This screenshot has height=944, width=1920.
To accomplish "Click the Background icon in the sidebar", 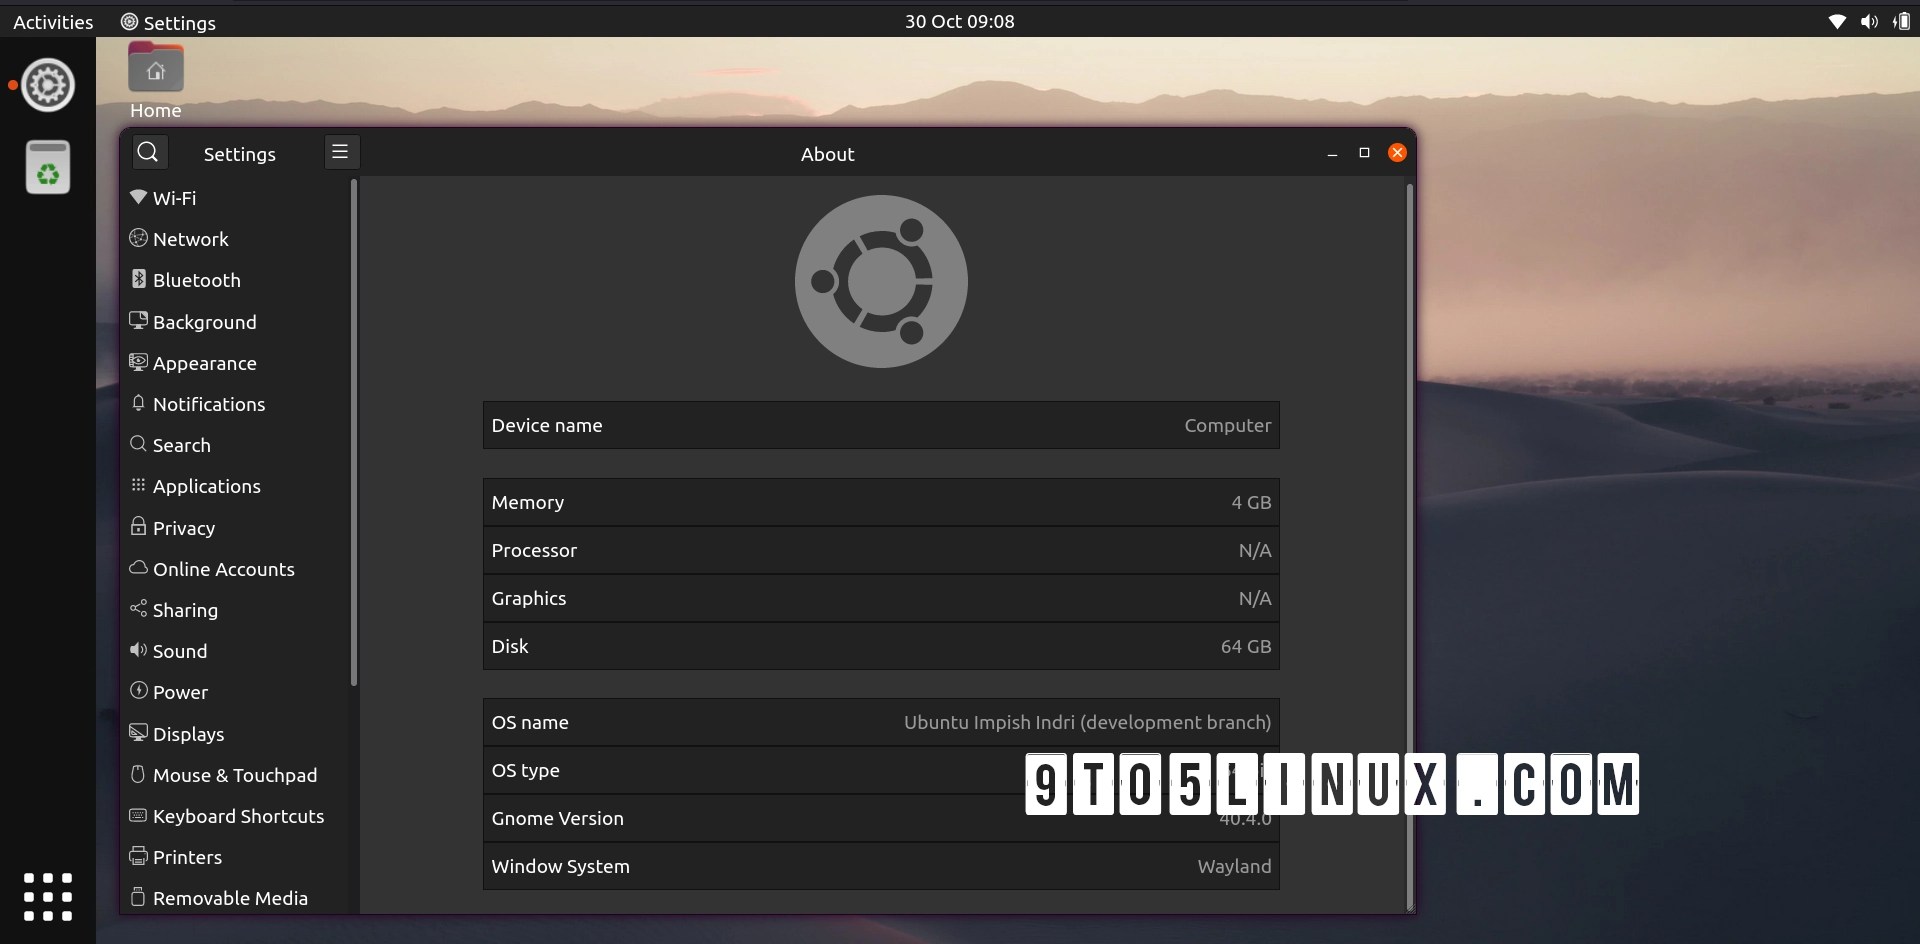I will [138, 321].
